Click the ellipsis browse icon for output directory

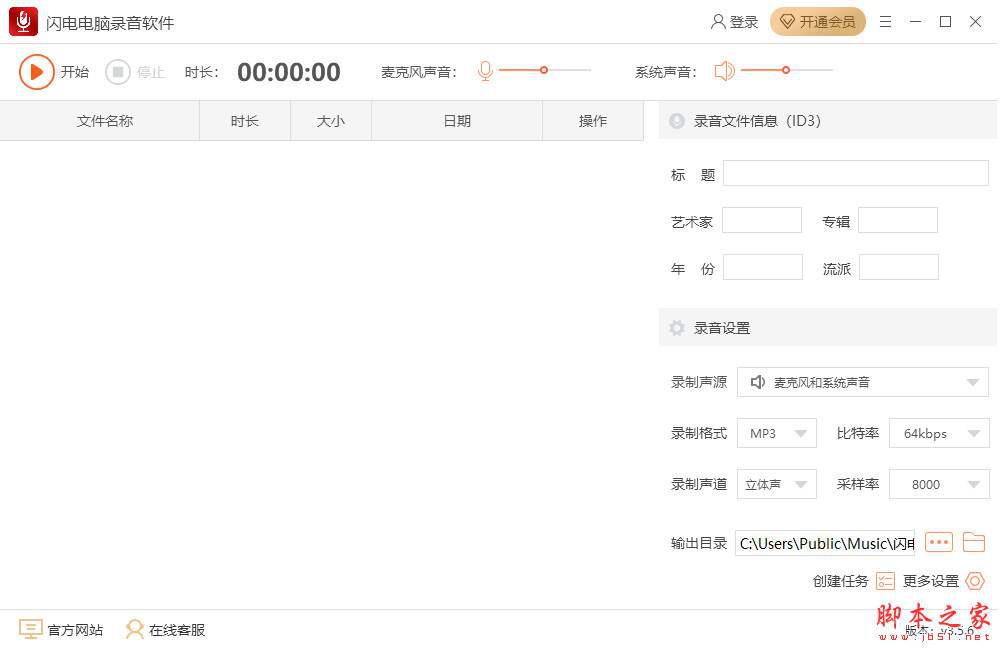(938, 542)
